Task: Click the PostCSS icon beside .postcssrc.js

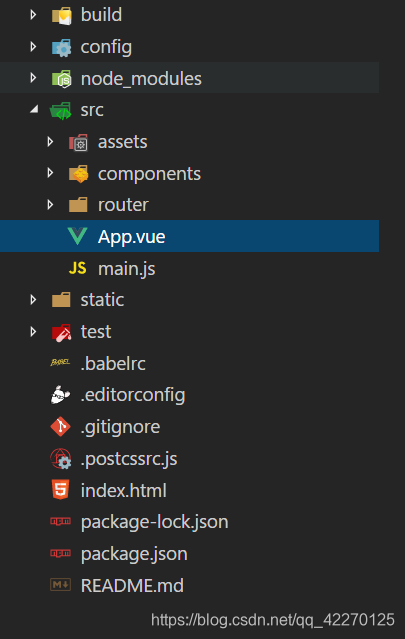Action: 61,458
